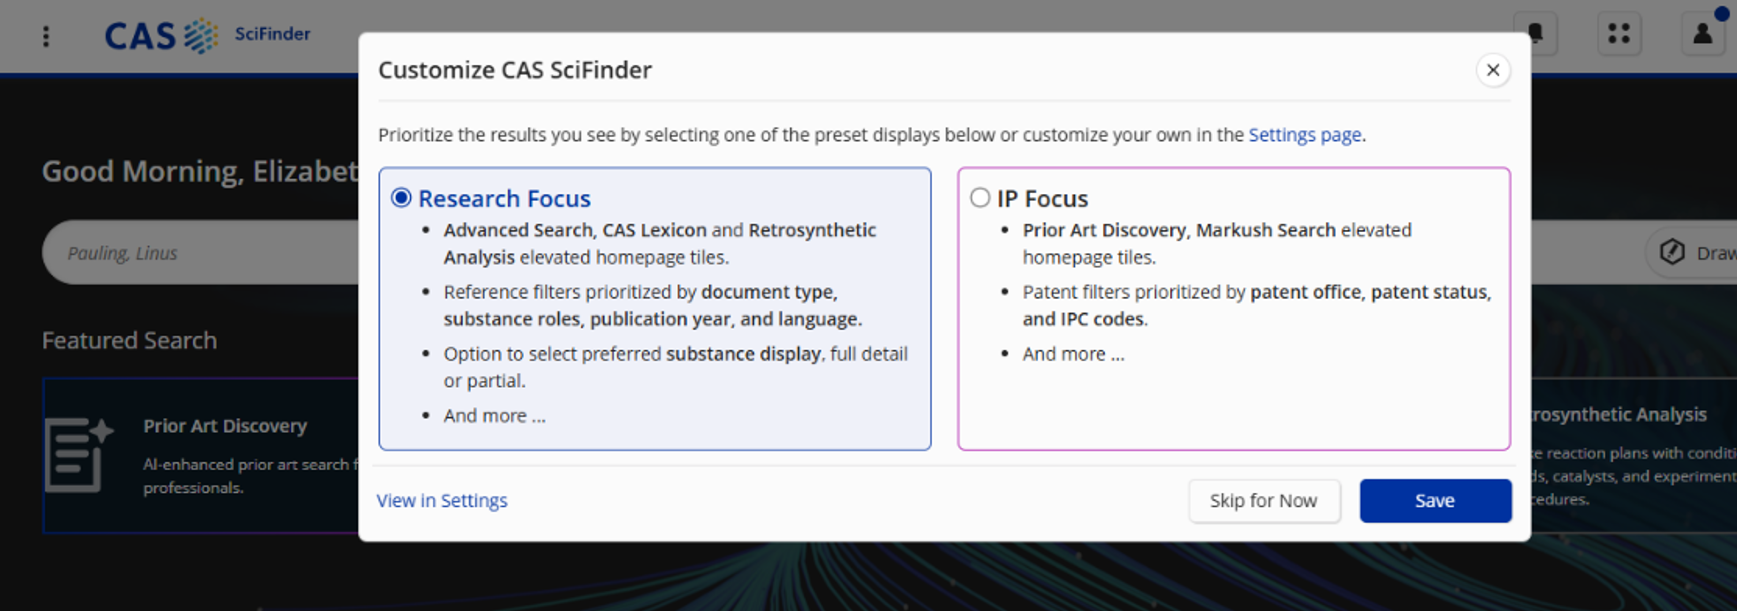1737x611 pixels.
Task: Close the Customize CAS SciFinder dialog
Action: (x=1492, y=70)
